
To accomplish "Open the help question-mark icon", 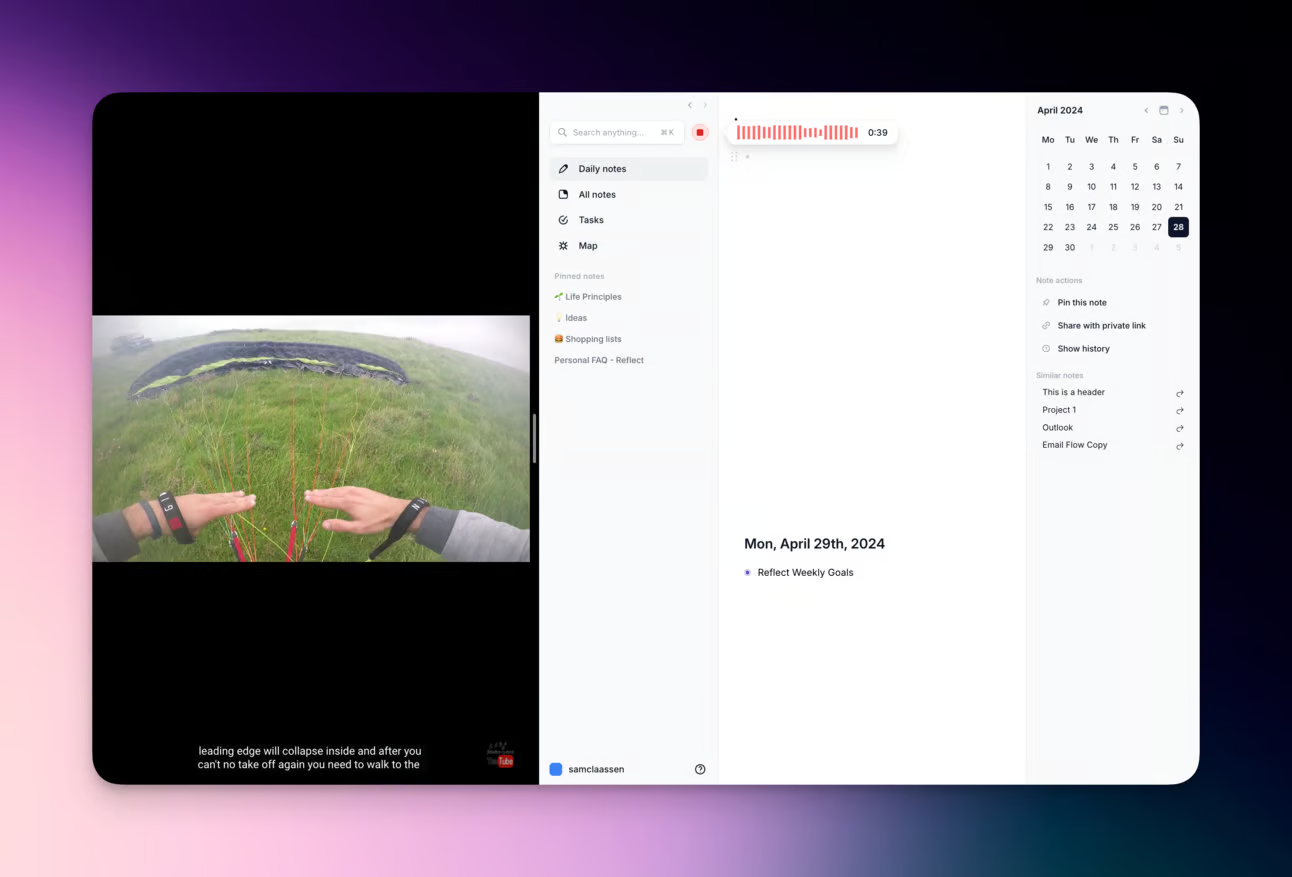I will click(x=700, y=769).
